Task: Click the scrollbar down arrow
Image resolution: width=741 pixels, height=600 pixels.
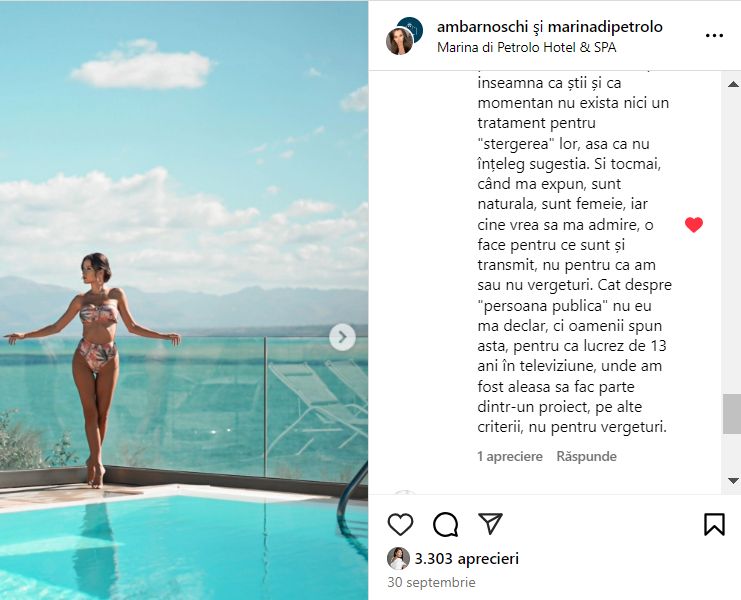Action: [733, 481]
